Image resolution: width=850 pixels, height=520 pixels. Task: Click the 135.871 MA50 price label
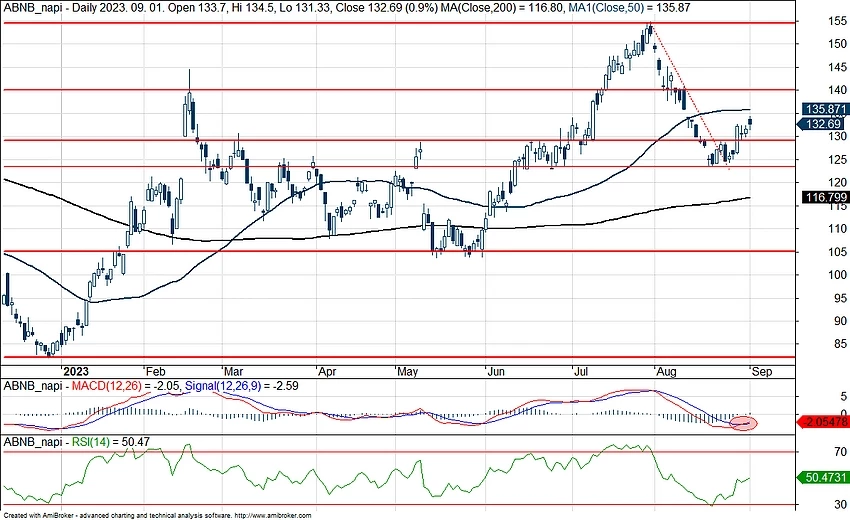click(825, 109)
